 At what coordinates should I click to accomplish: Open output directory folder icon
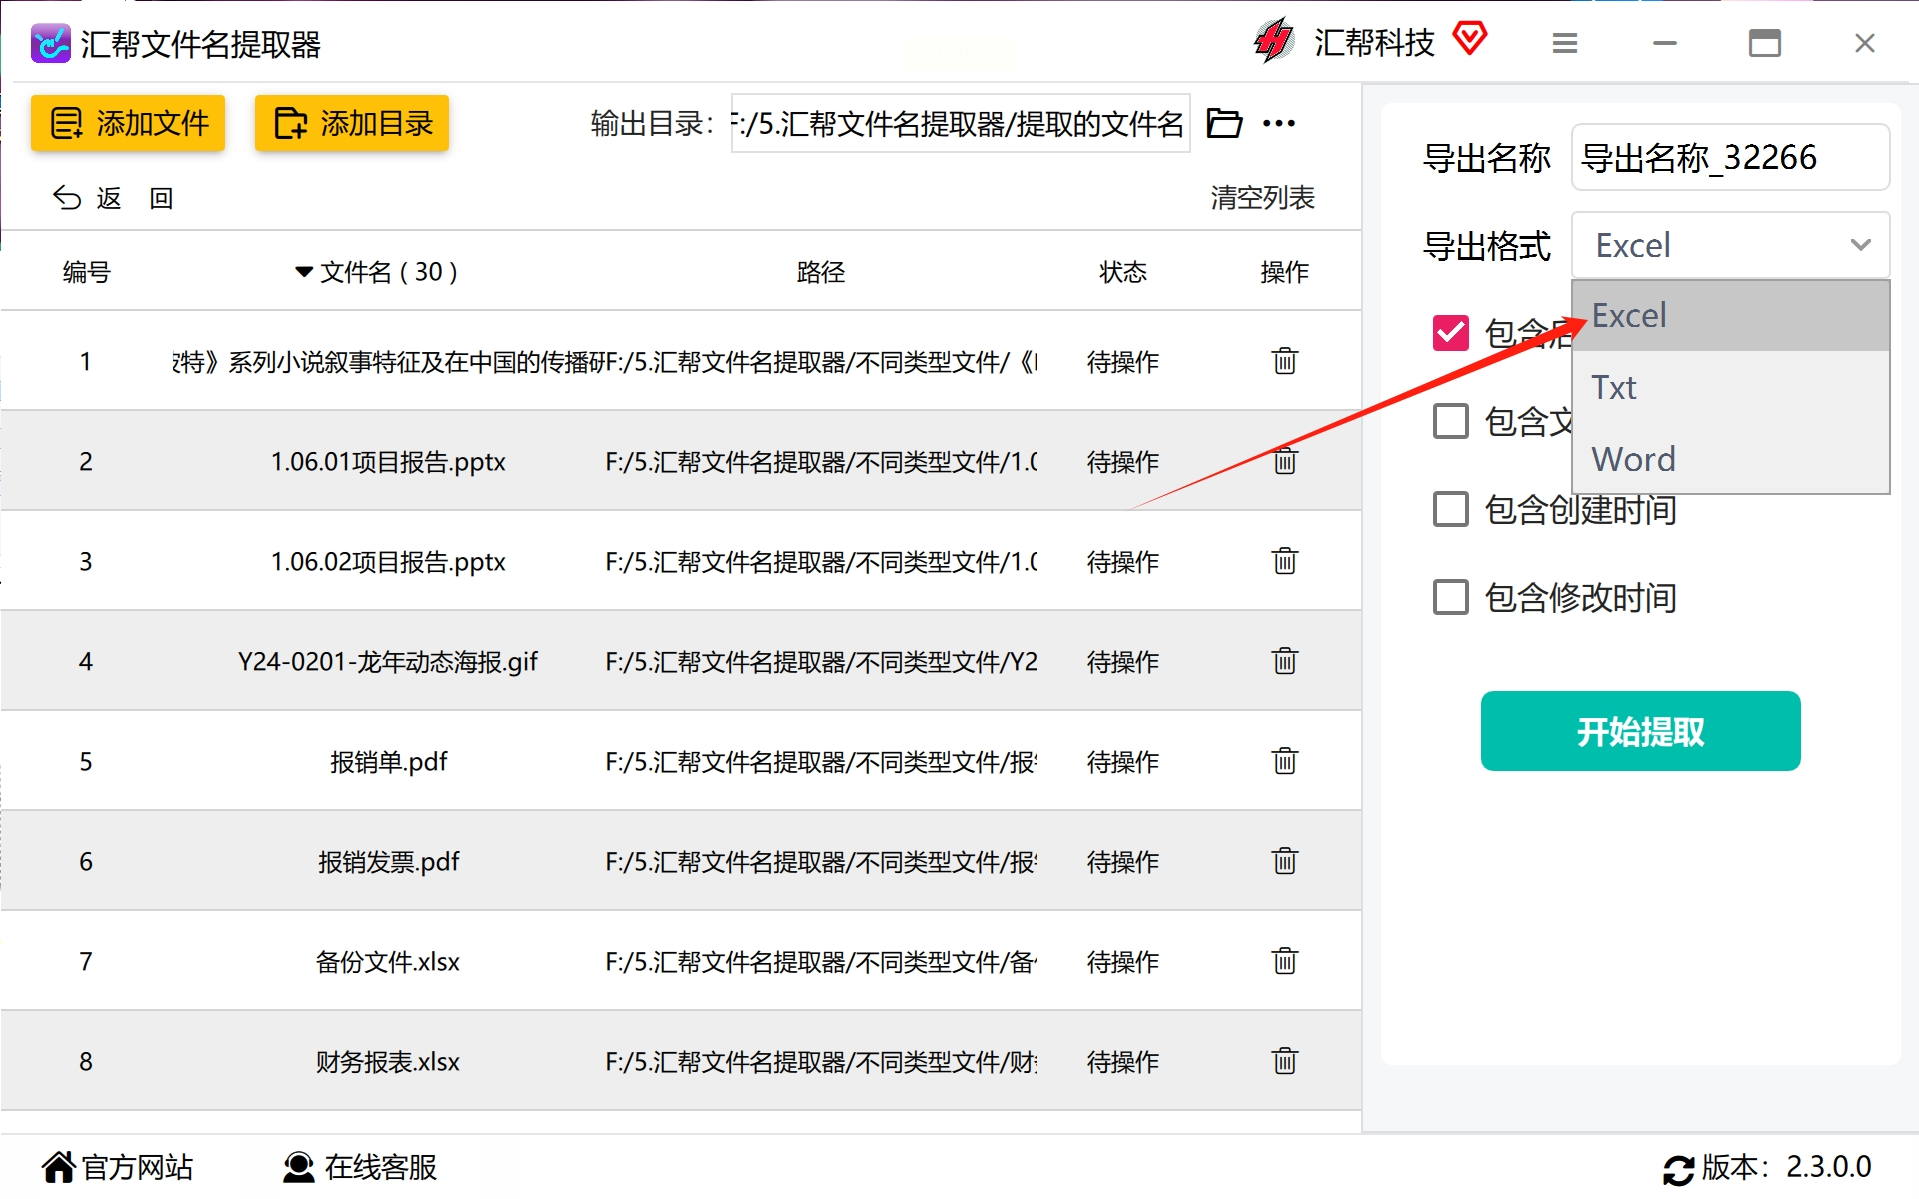(x=1224, y=123)
